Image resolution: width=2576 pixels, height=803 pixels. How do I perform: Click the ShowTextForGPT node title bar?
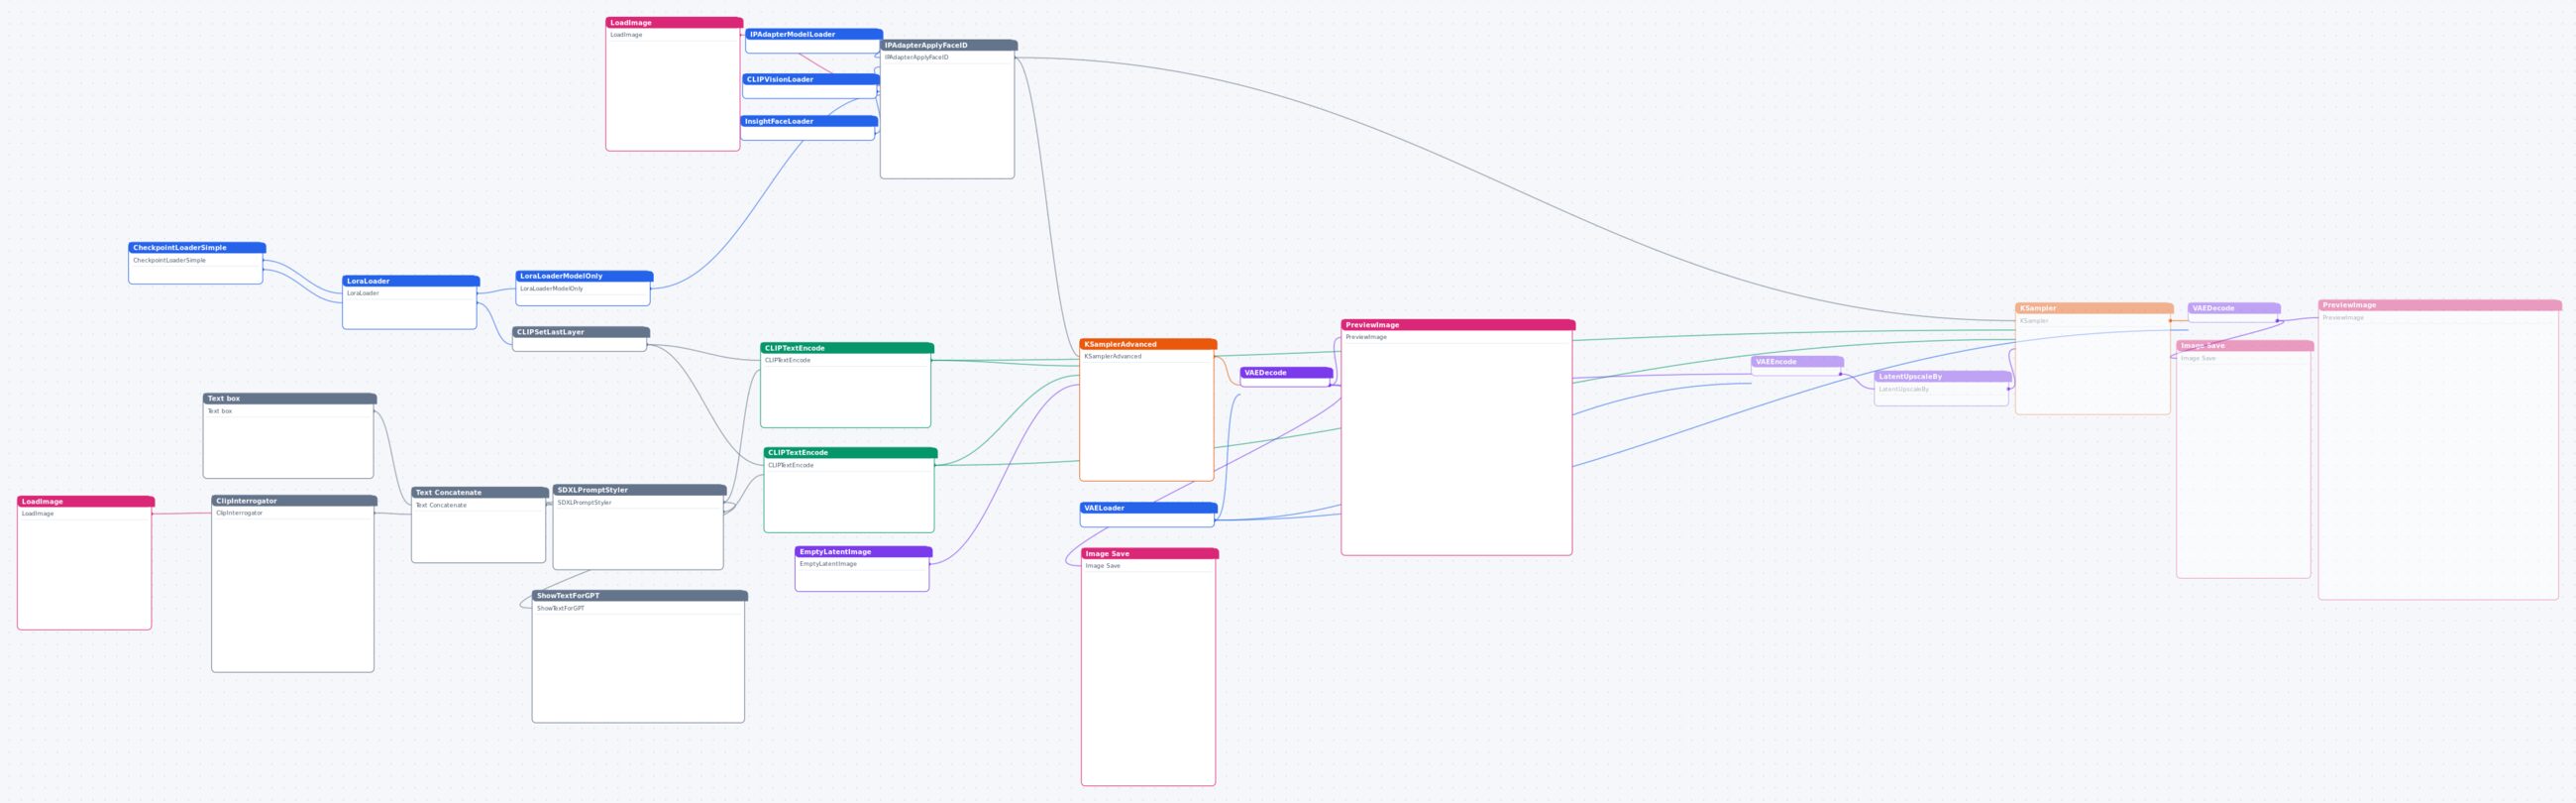pyautogui.click(x=640, y=595)
